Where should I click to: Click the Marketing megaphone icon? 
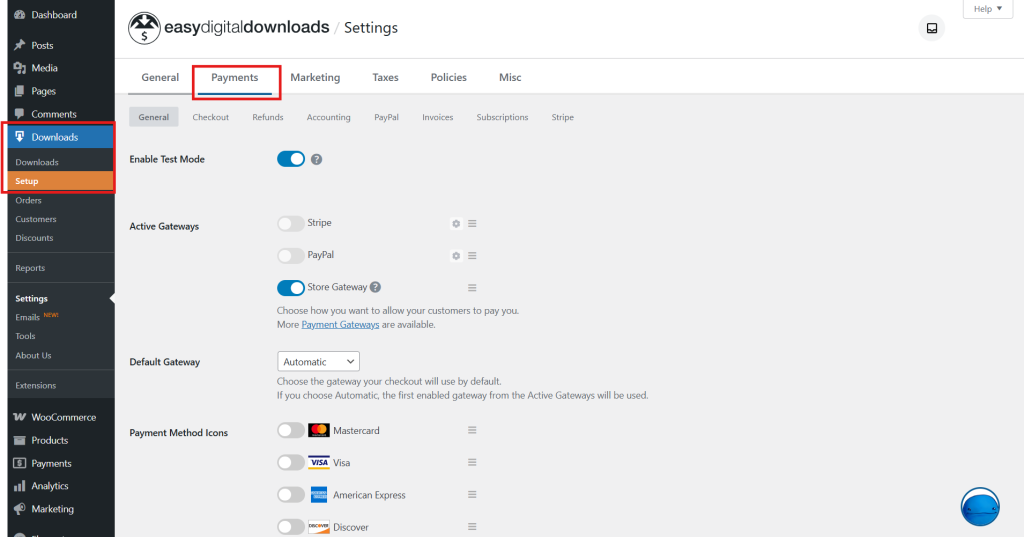pyautogui.click(x=20, y=509)
